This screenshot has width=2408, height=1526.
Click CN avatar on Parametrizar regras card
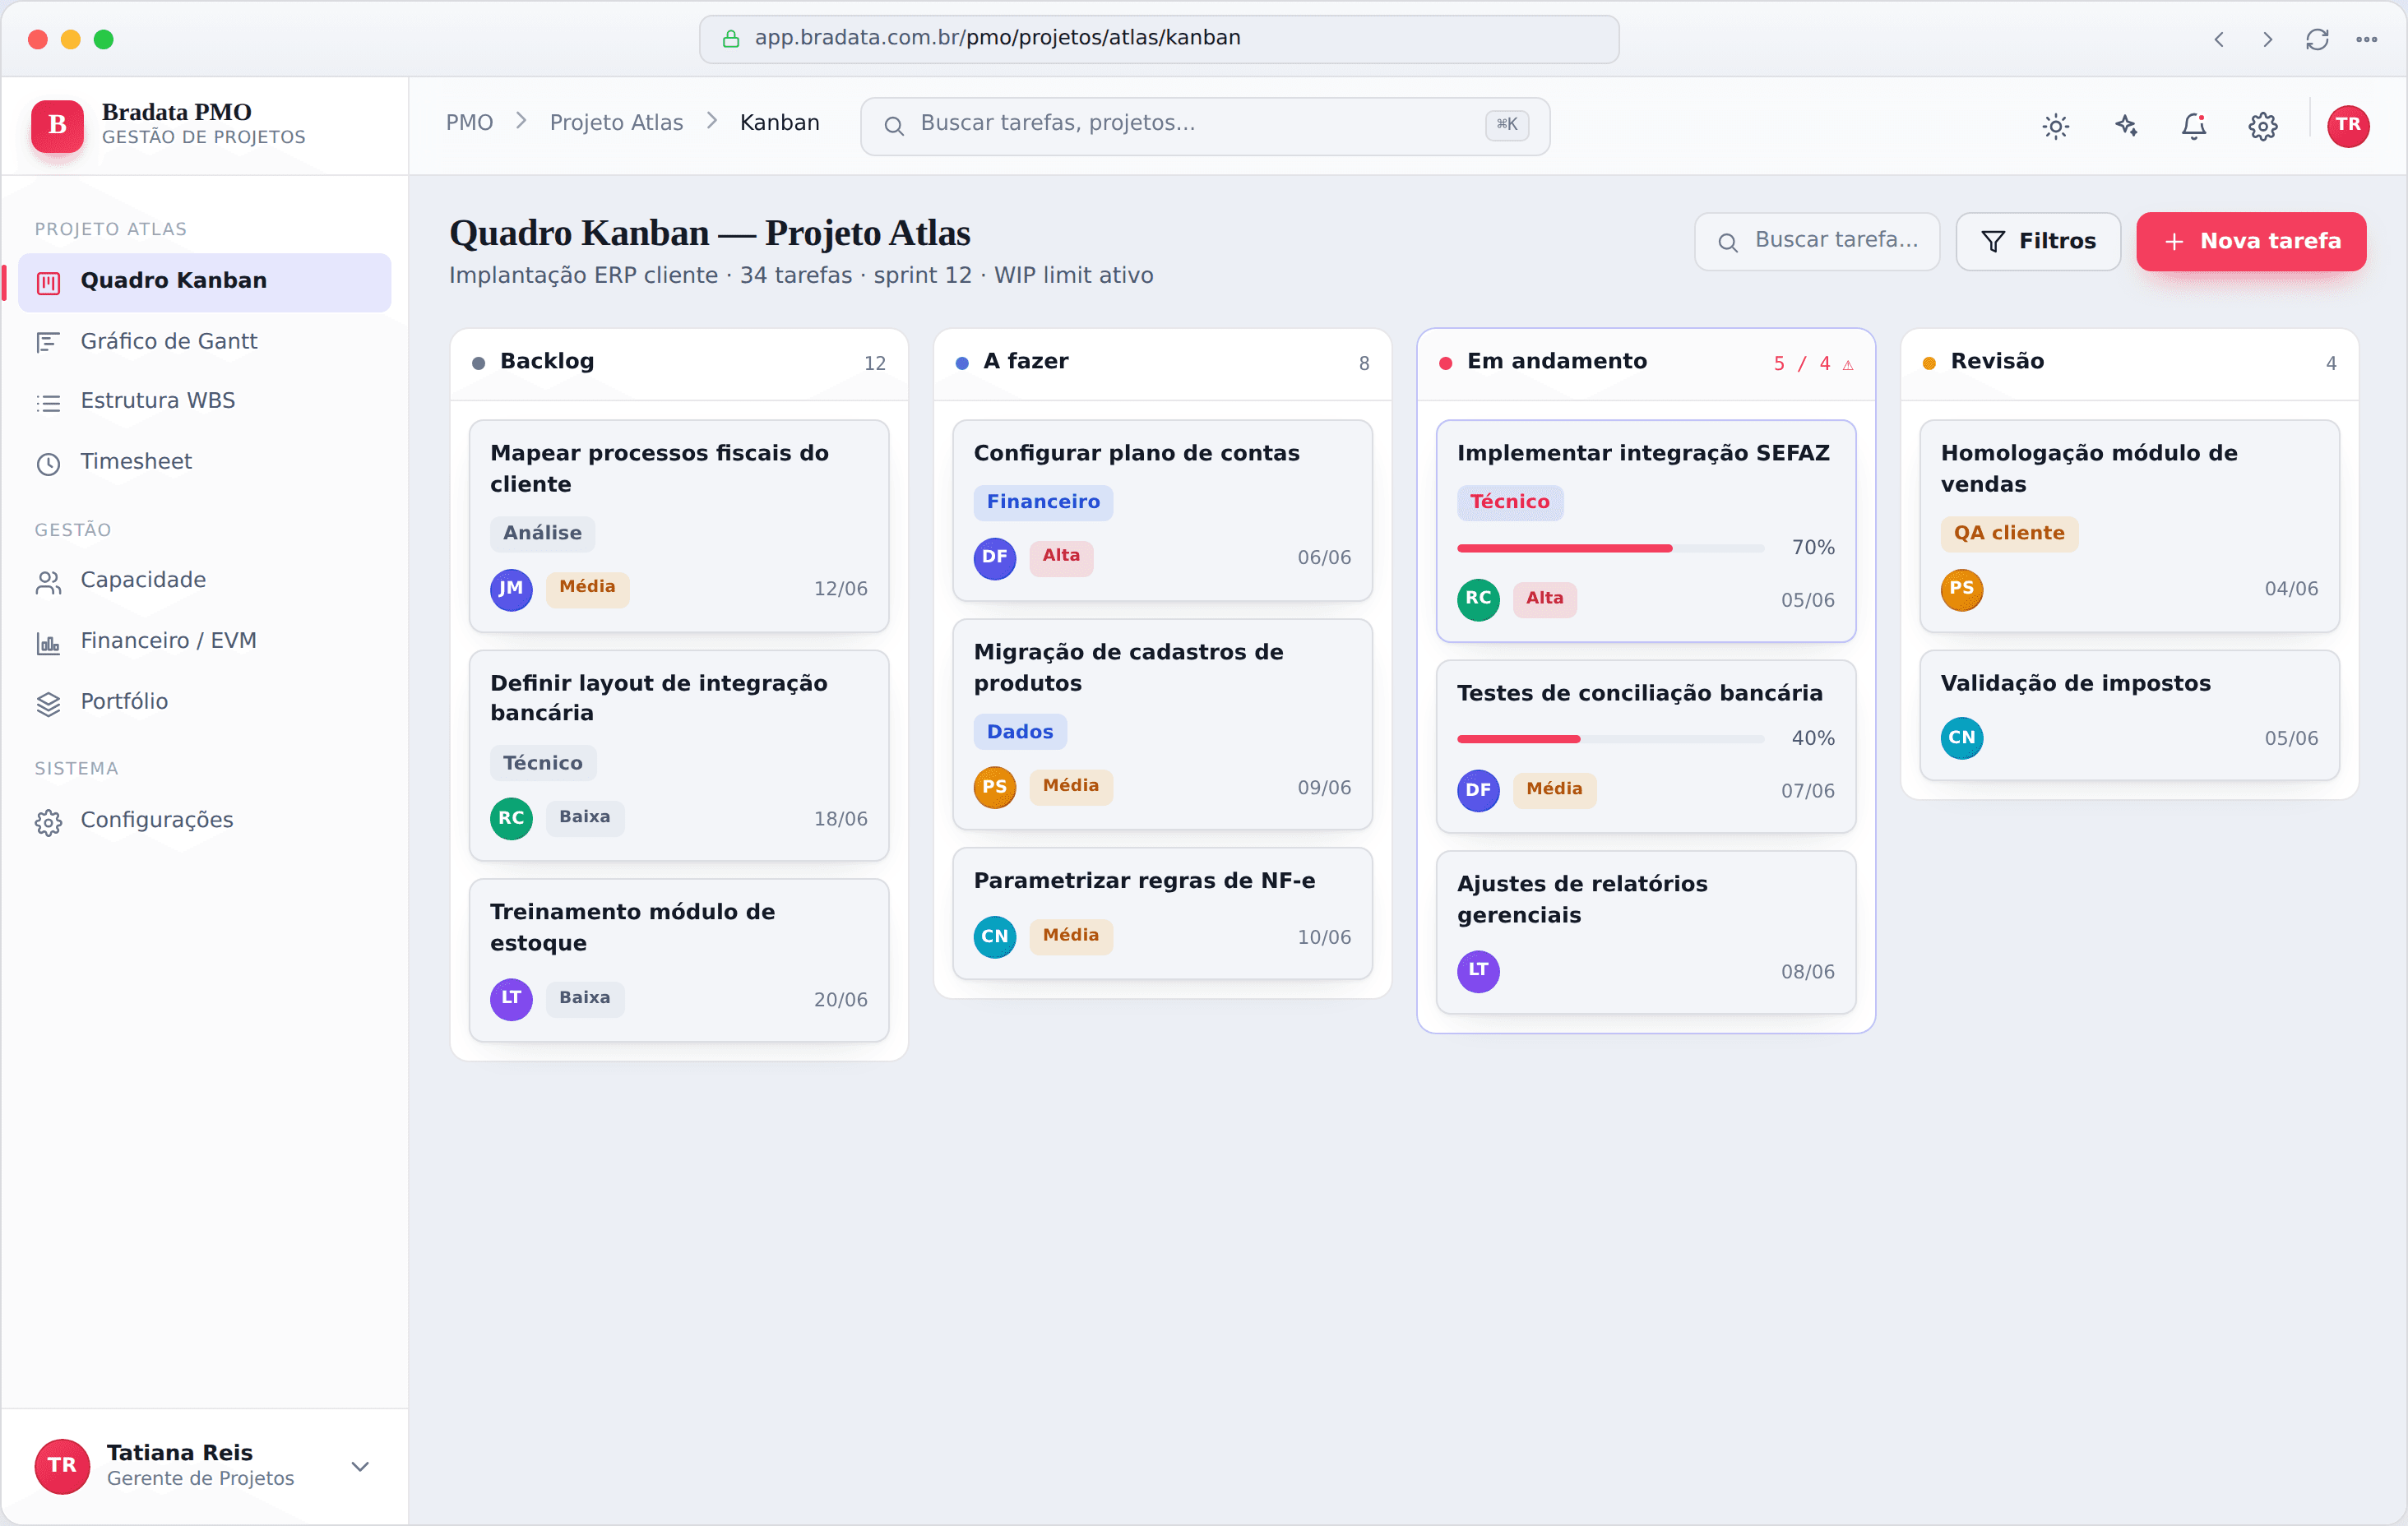994,937
